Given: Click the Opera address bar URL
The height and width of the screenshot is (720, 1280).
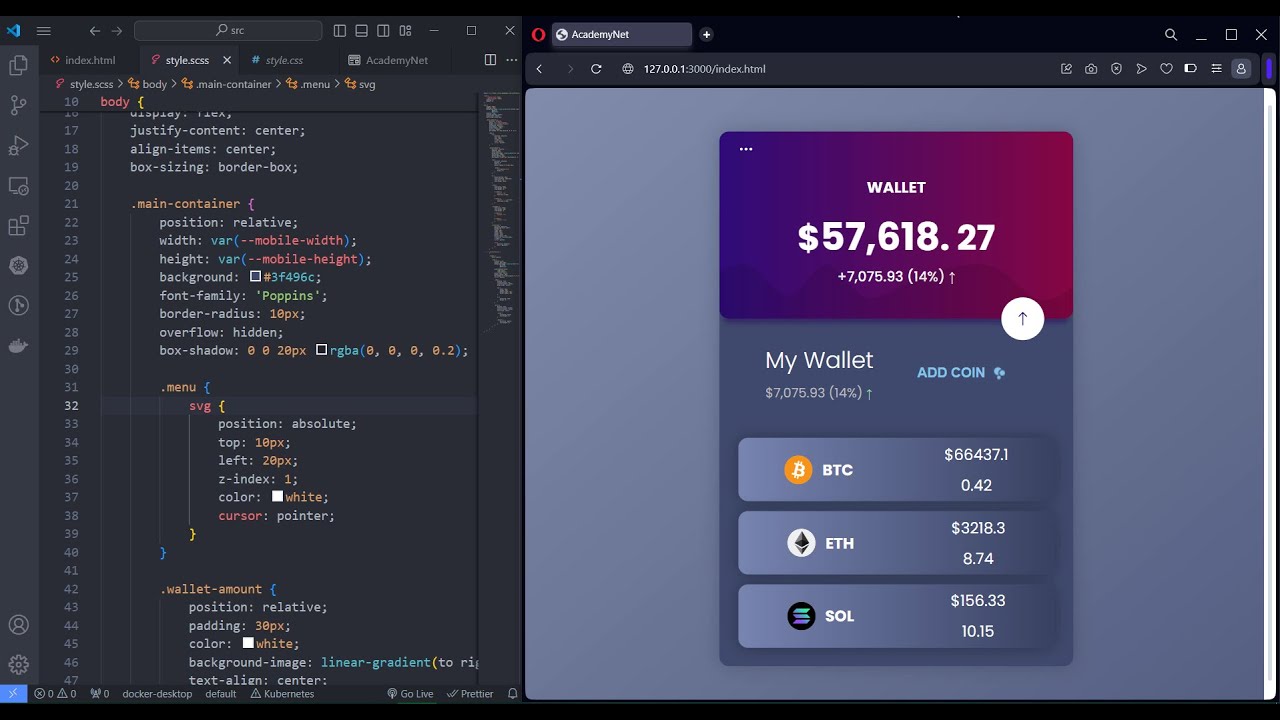Looking at the screenshot, I should point(704,69).
